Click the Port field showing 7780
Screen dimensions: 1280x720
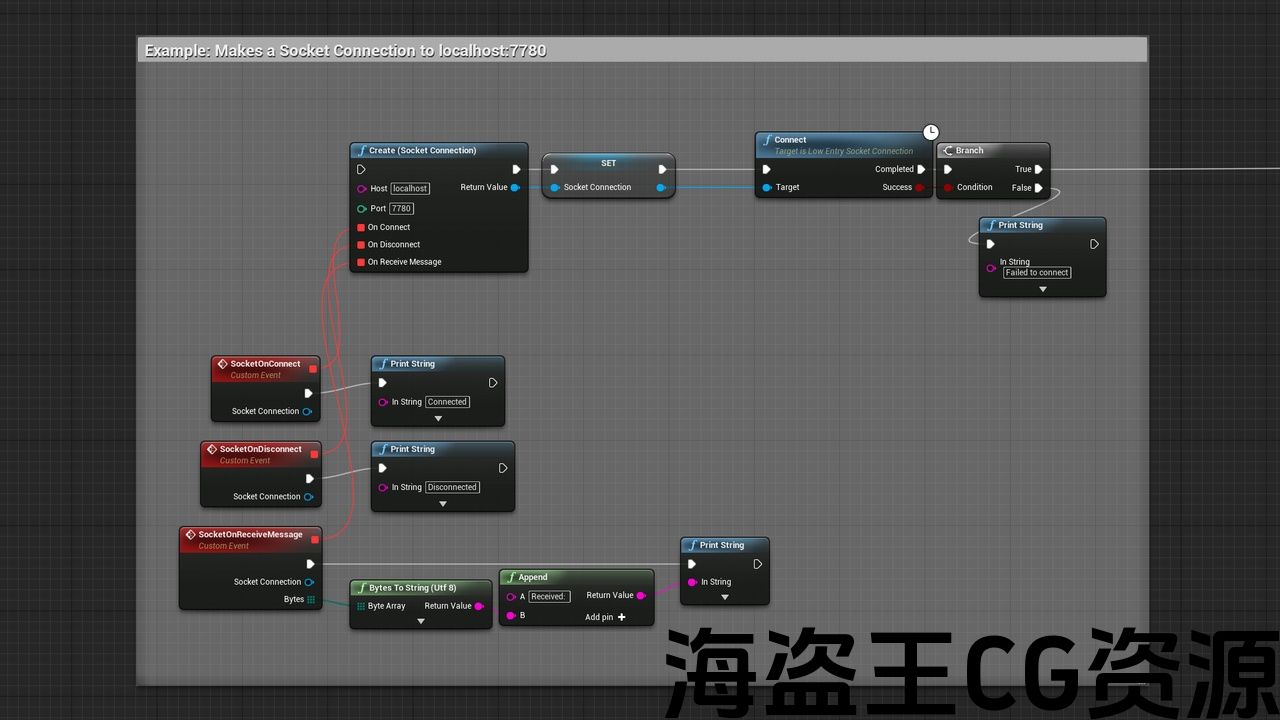(x=401, y=209)
